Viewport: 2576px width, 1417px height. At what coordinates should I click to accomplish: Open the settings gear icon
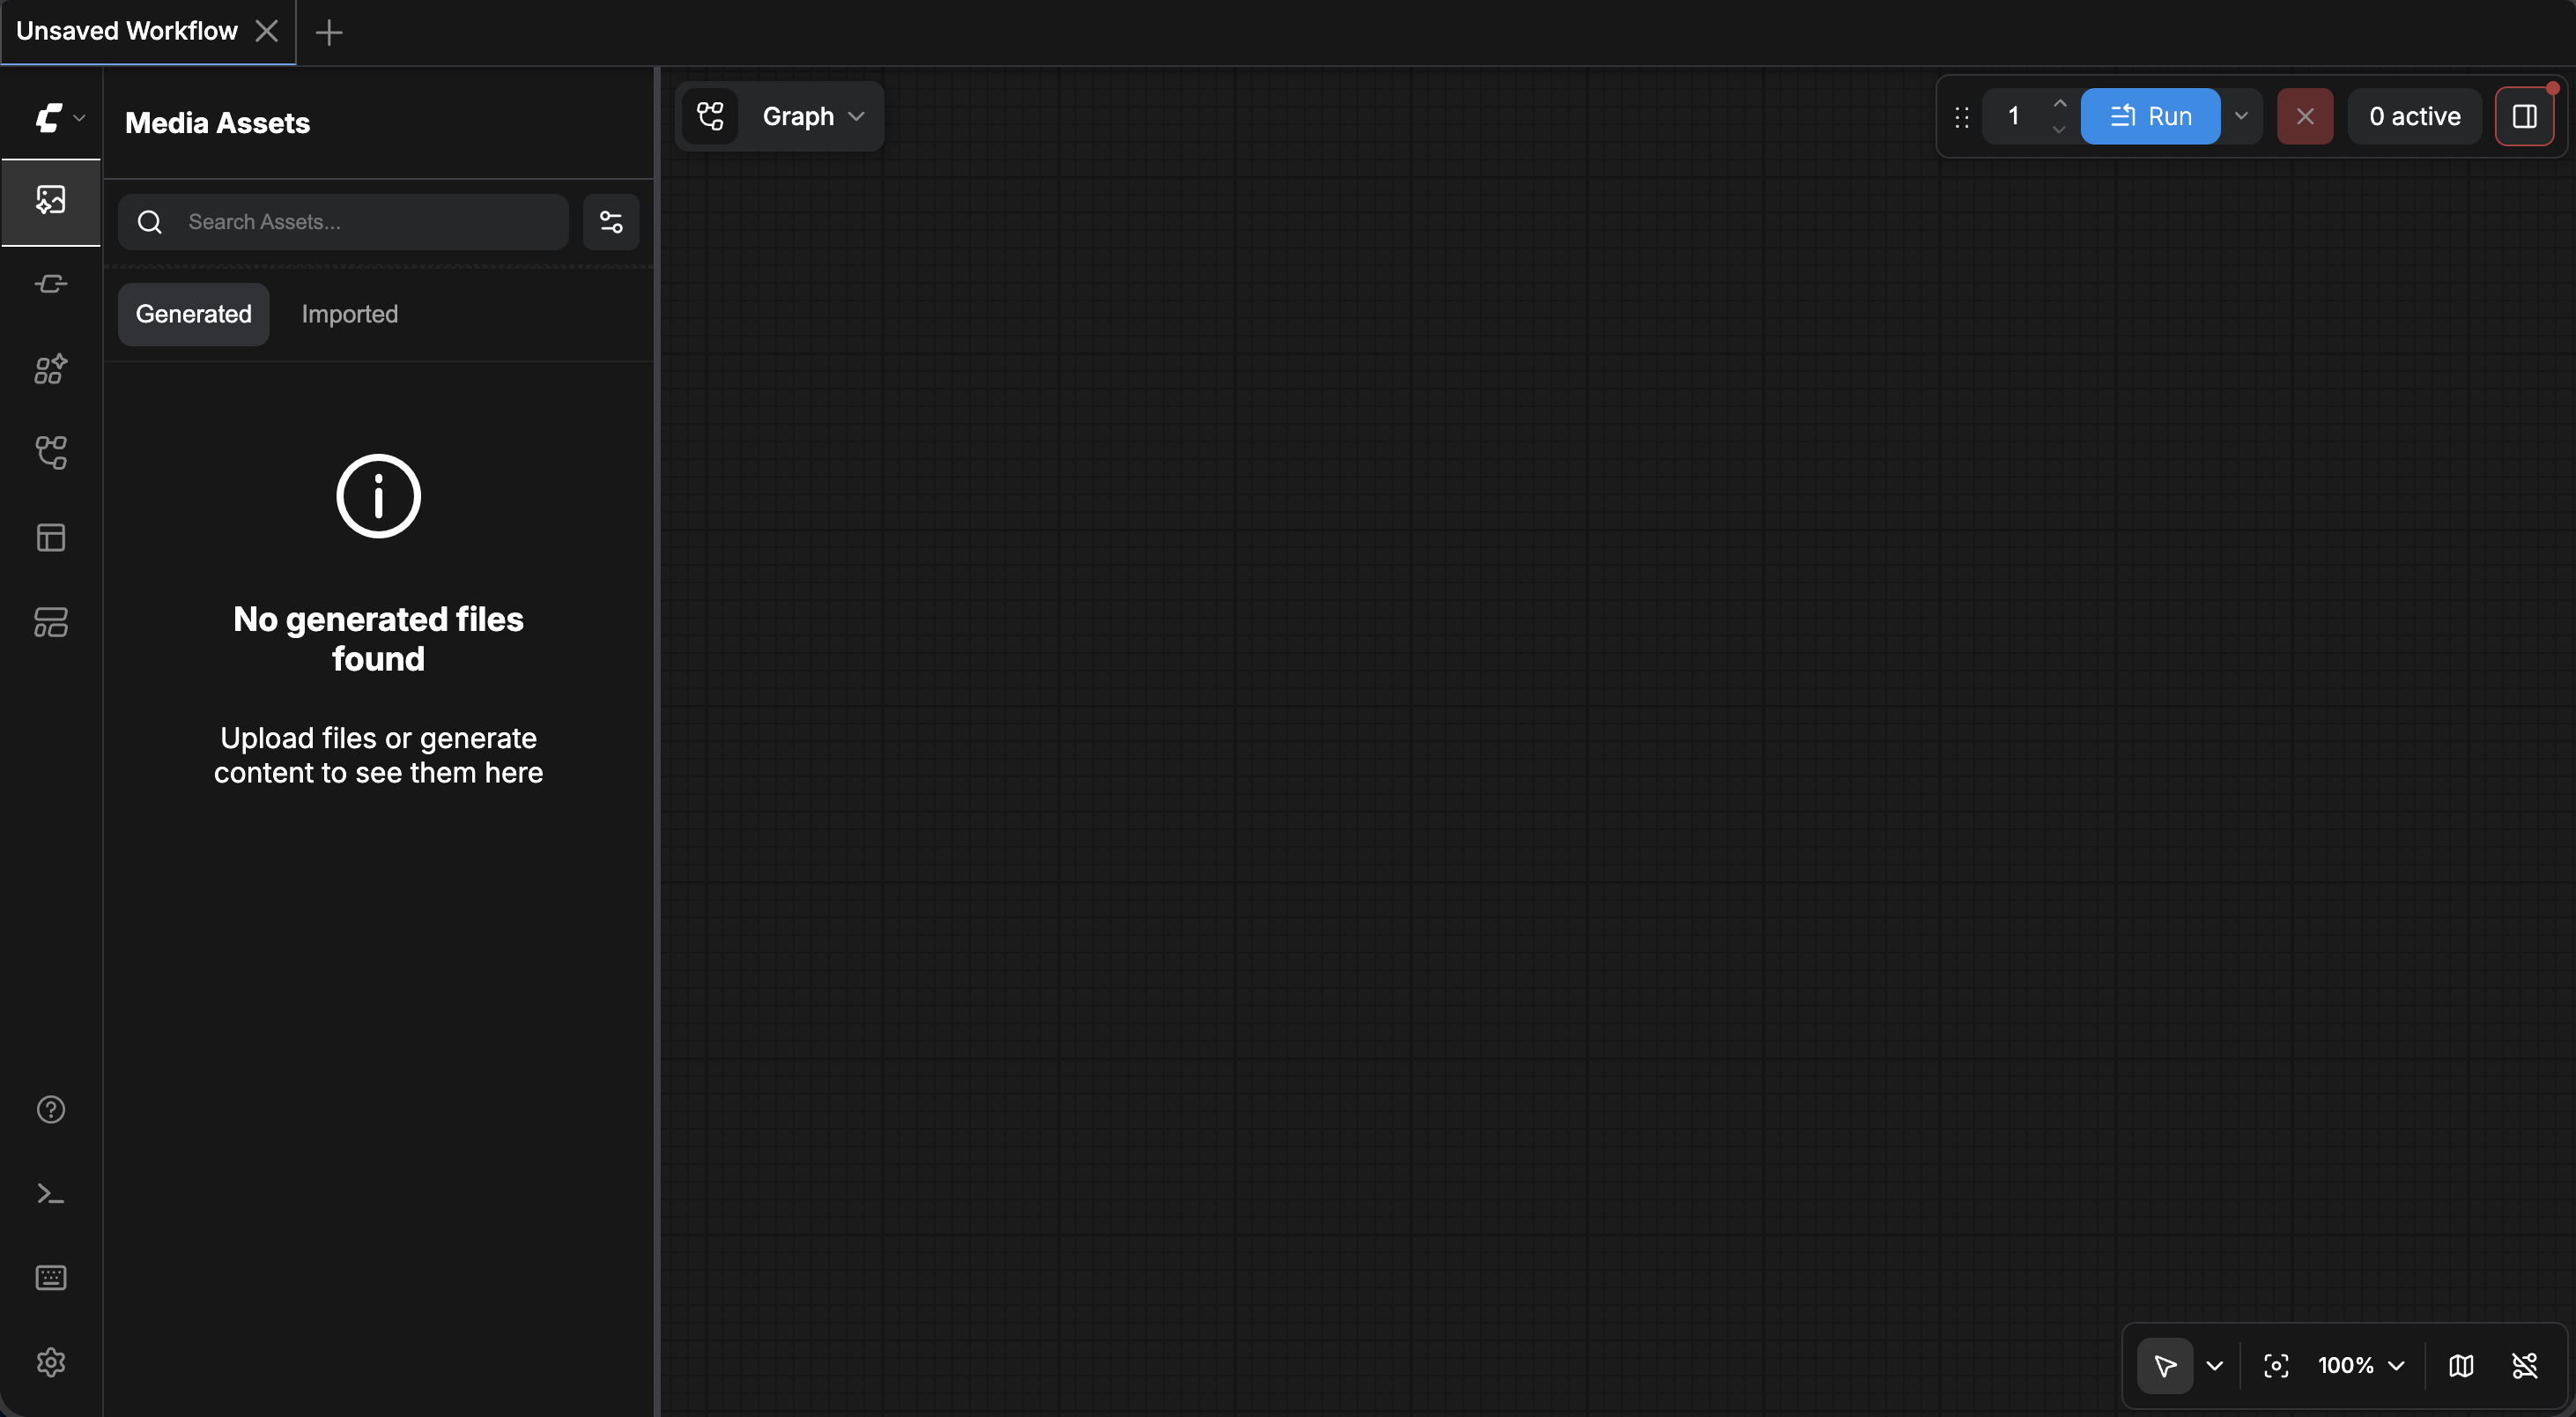click(x=51, y=1362)
